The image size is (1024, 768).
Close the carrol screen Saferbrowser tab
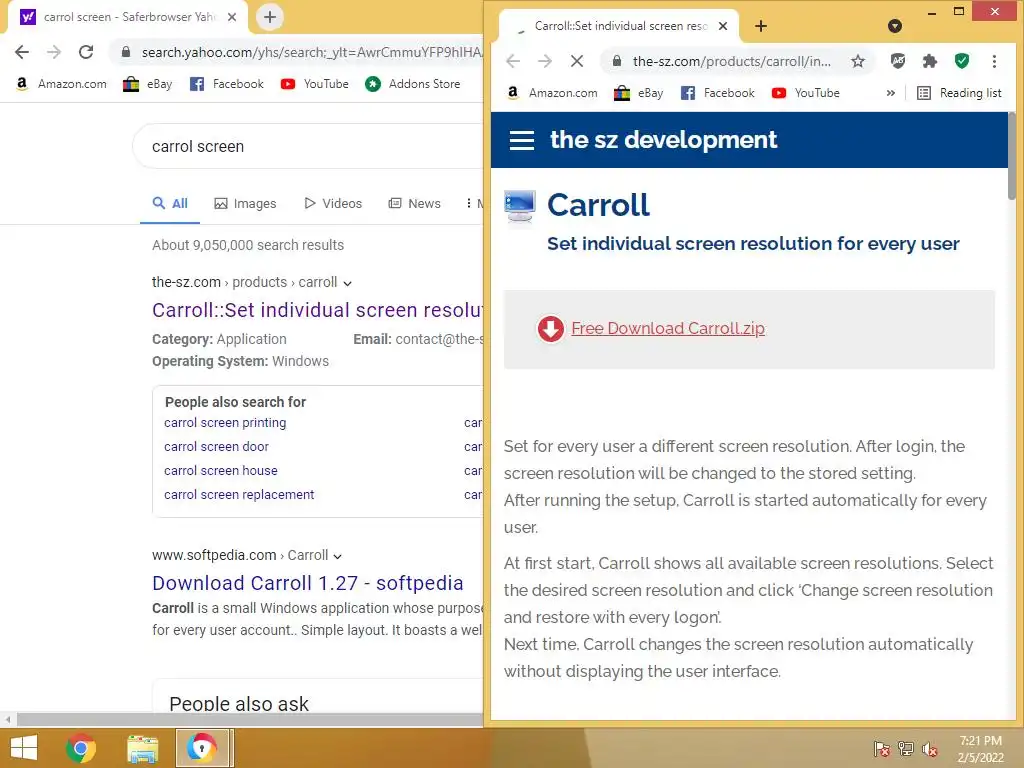(231, 17)
